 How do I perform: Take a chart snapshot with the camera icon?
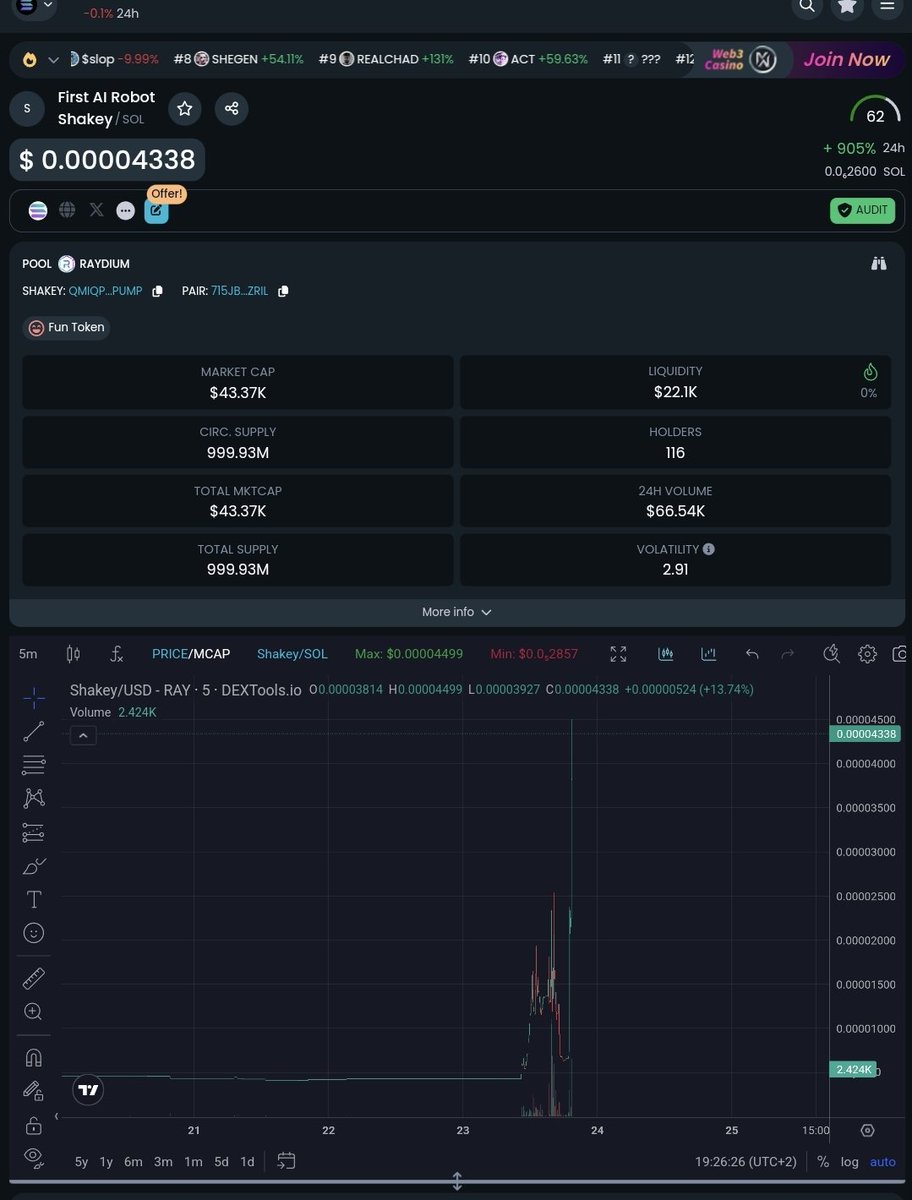click(899, 653)
